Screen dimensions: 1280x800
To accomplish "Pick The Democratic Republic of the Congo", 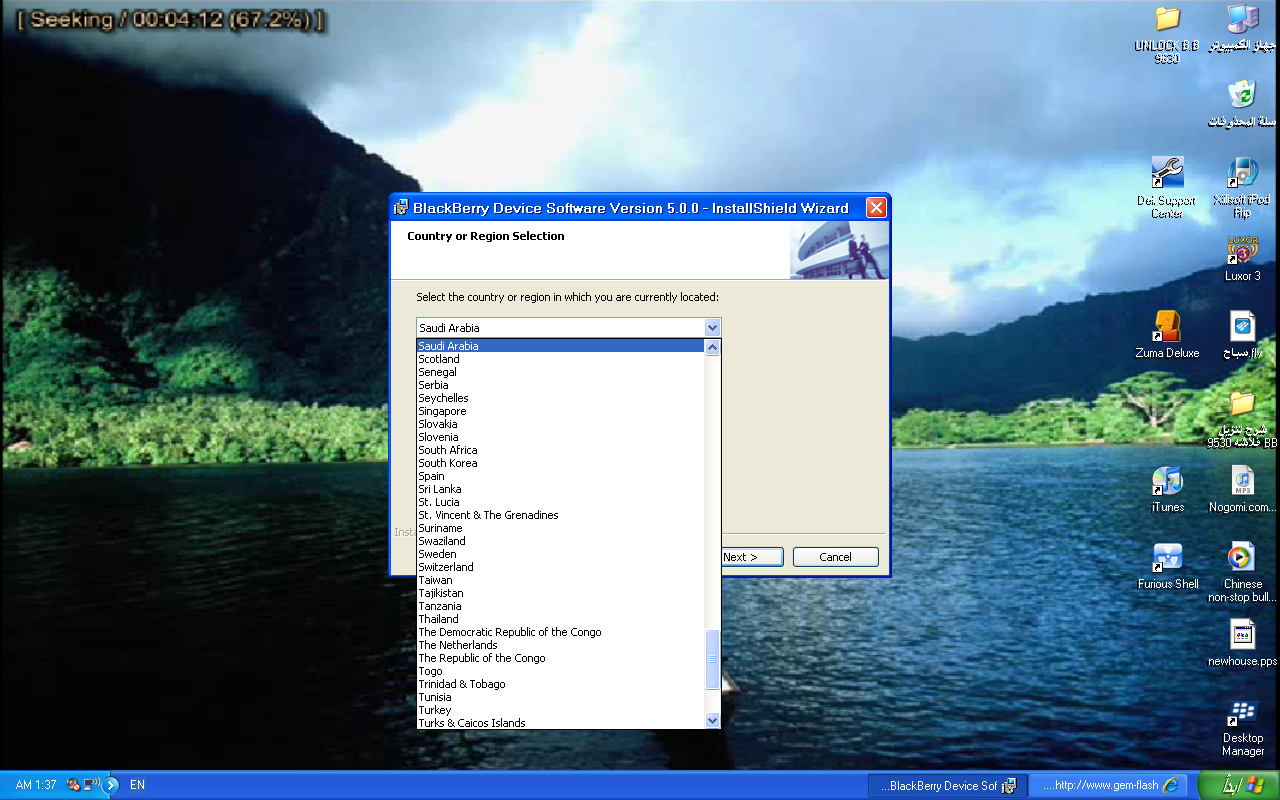I will 561,632.
